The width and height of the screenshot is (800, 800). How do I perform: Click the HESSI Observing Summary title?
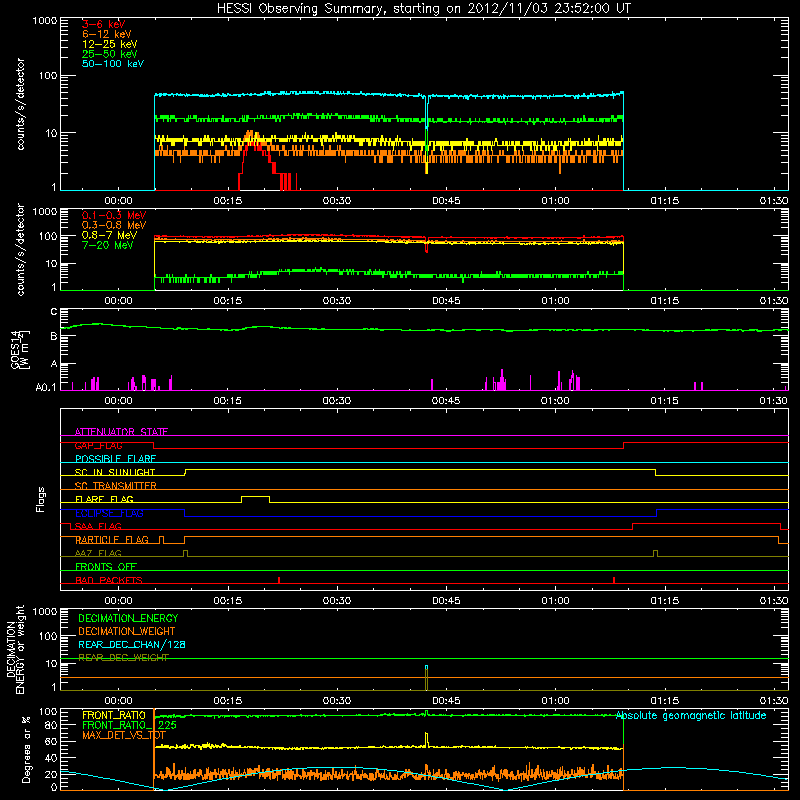pos(423,9)
